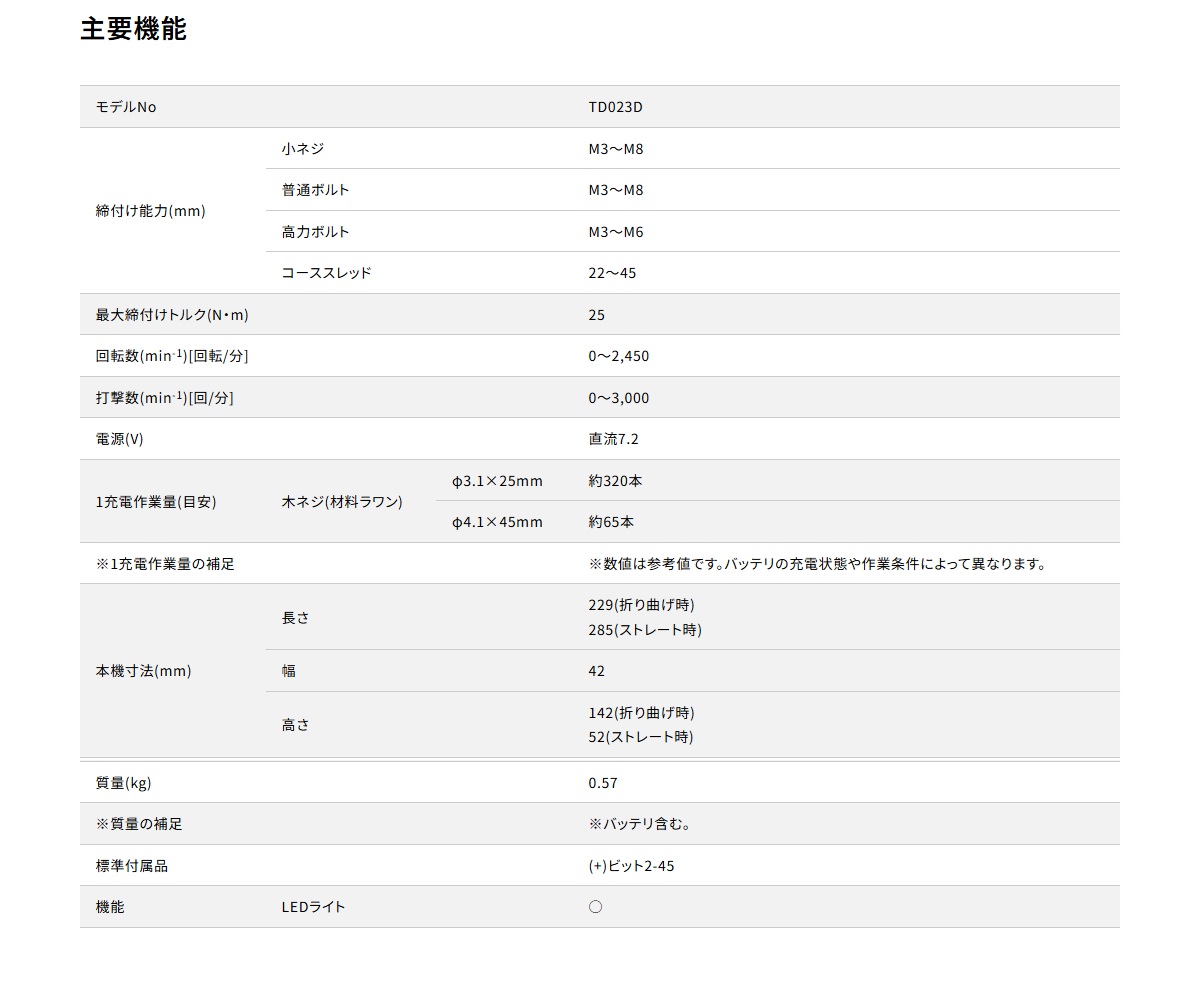Click the power source value 直流7.2
Image resolution: width=1184 pixels, height=995 pixels.
click(x=613, y=439)
